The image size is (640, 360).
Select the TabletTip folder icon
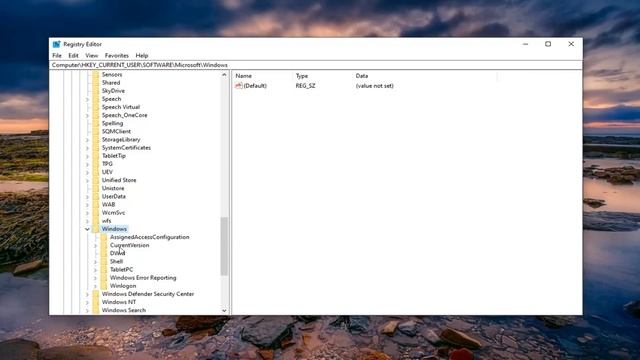(x=96, y=156)
